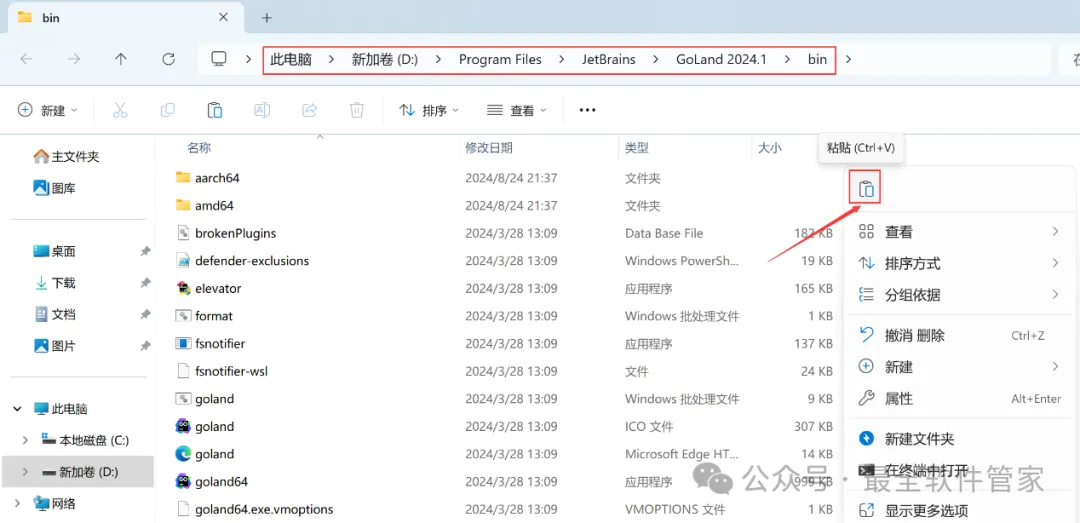Select the elevator application icon
1080x523 pixels.
pyautogui.click(x=183, y=288)
